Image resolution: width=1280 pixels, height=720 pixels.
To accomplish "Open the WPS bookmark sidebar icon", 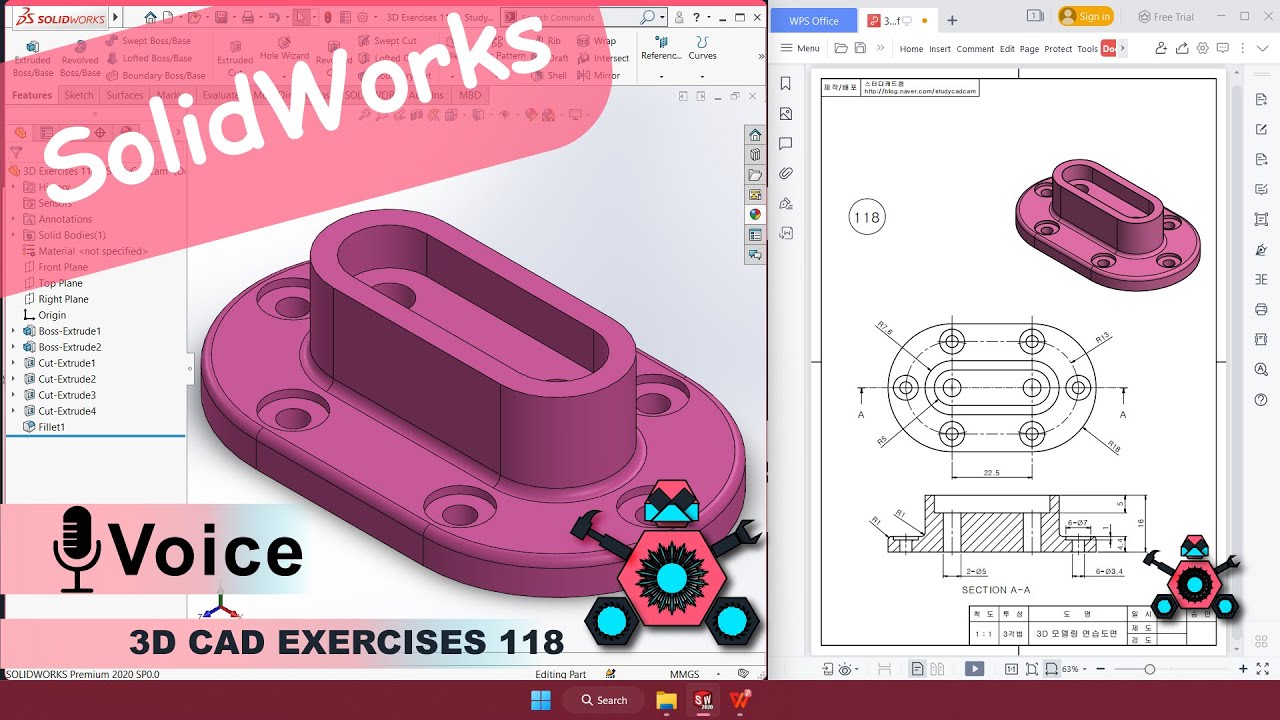I will [786, 84].
